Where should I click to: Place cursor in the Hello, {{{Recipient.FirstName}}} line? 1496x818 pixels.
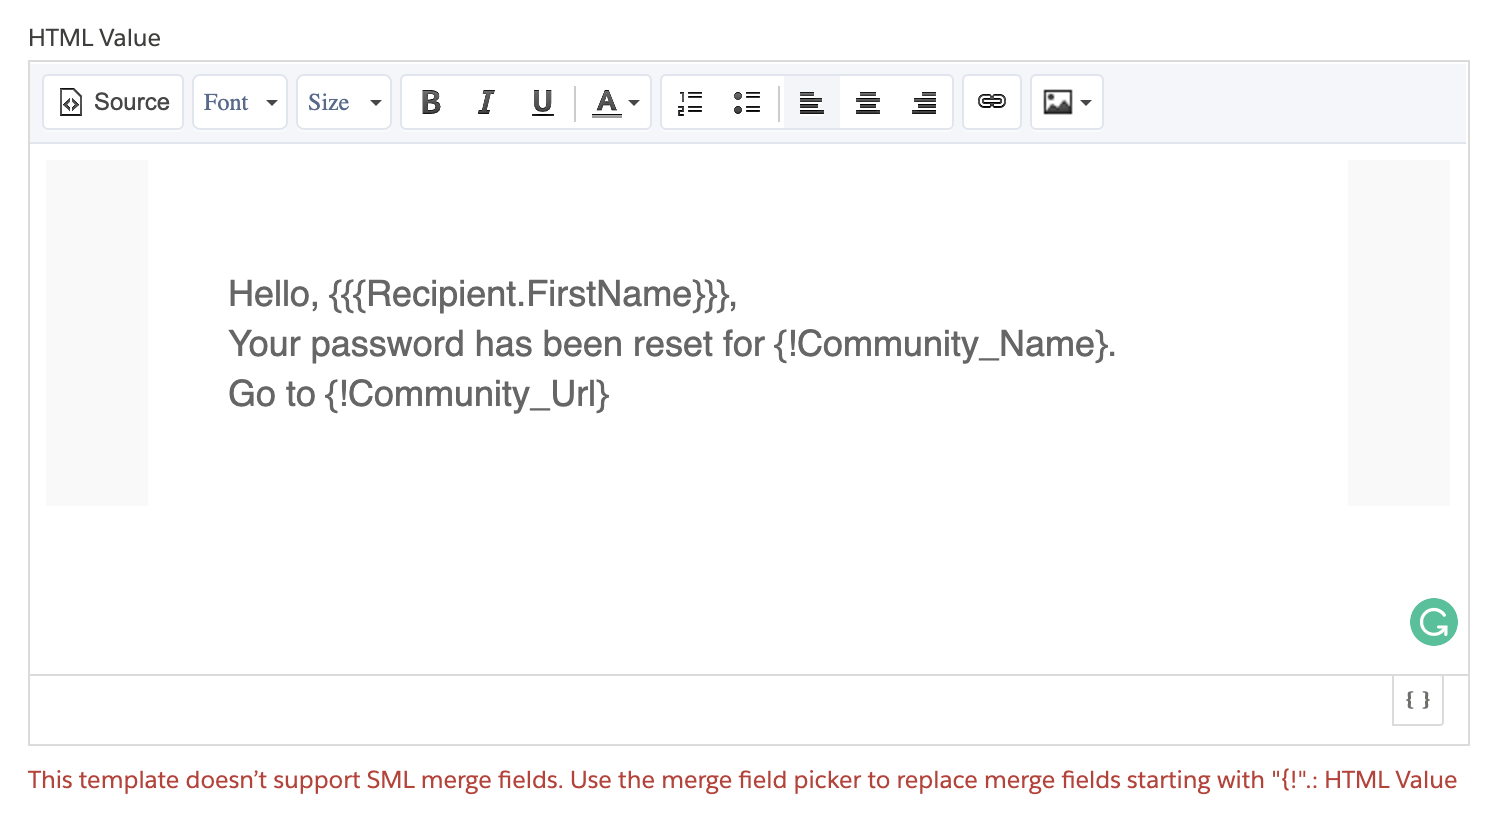483,294
